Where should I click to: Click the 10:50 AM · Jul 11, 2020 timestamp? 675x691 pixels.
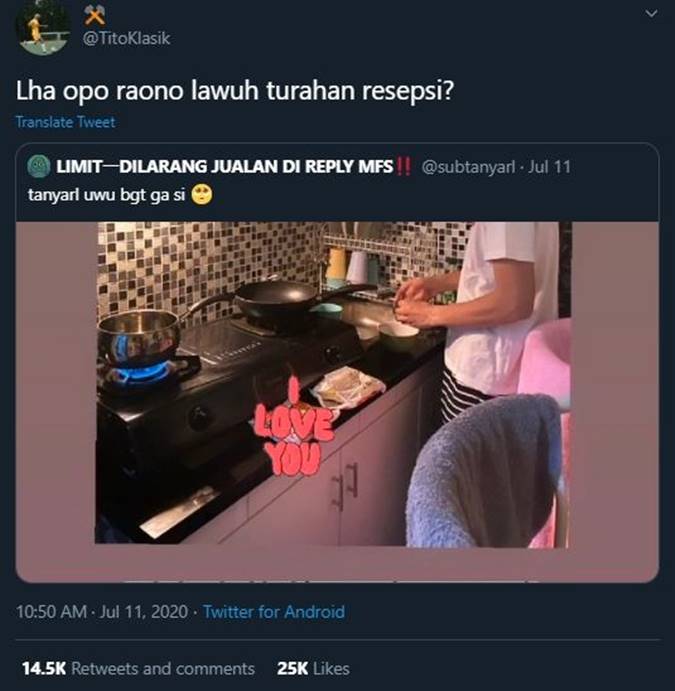[x=102, y=612]
